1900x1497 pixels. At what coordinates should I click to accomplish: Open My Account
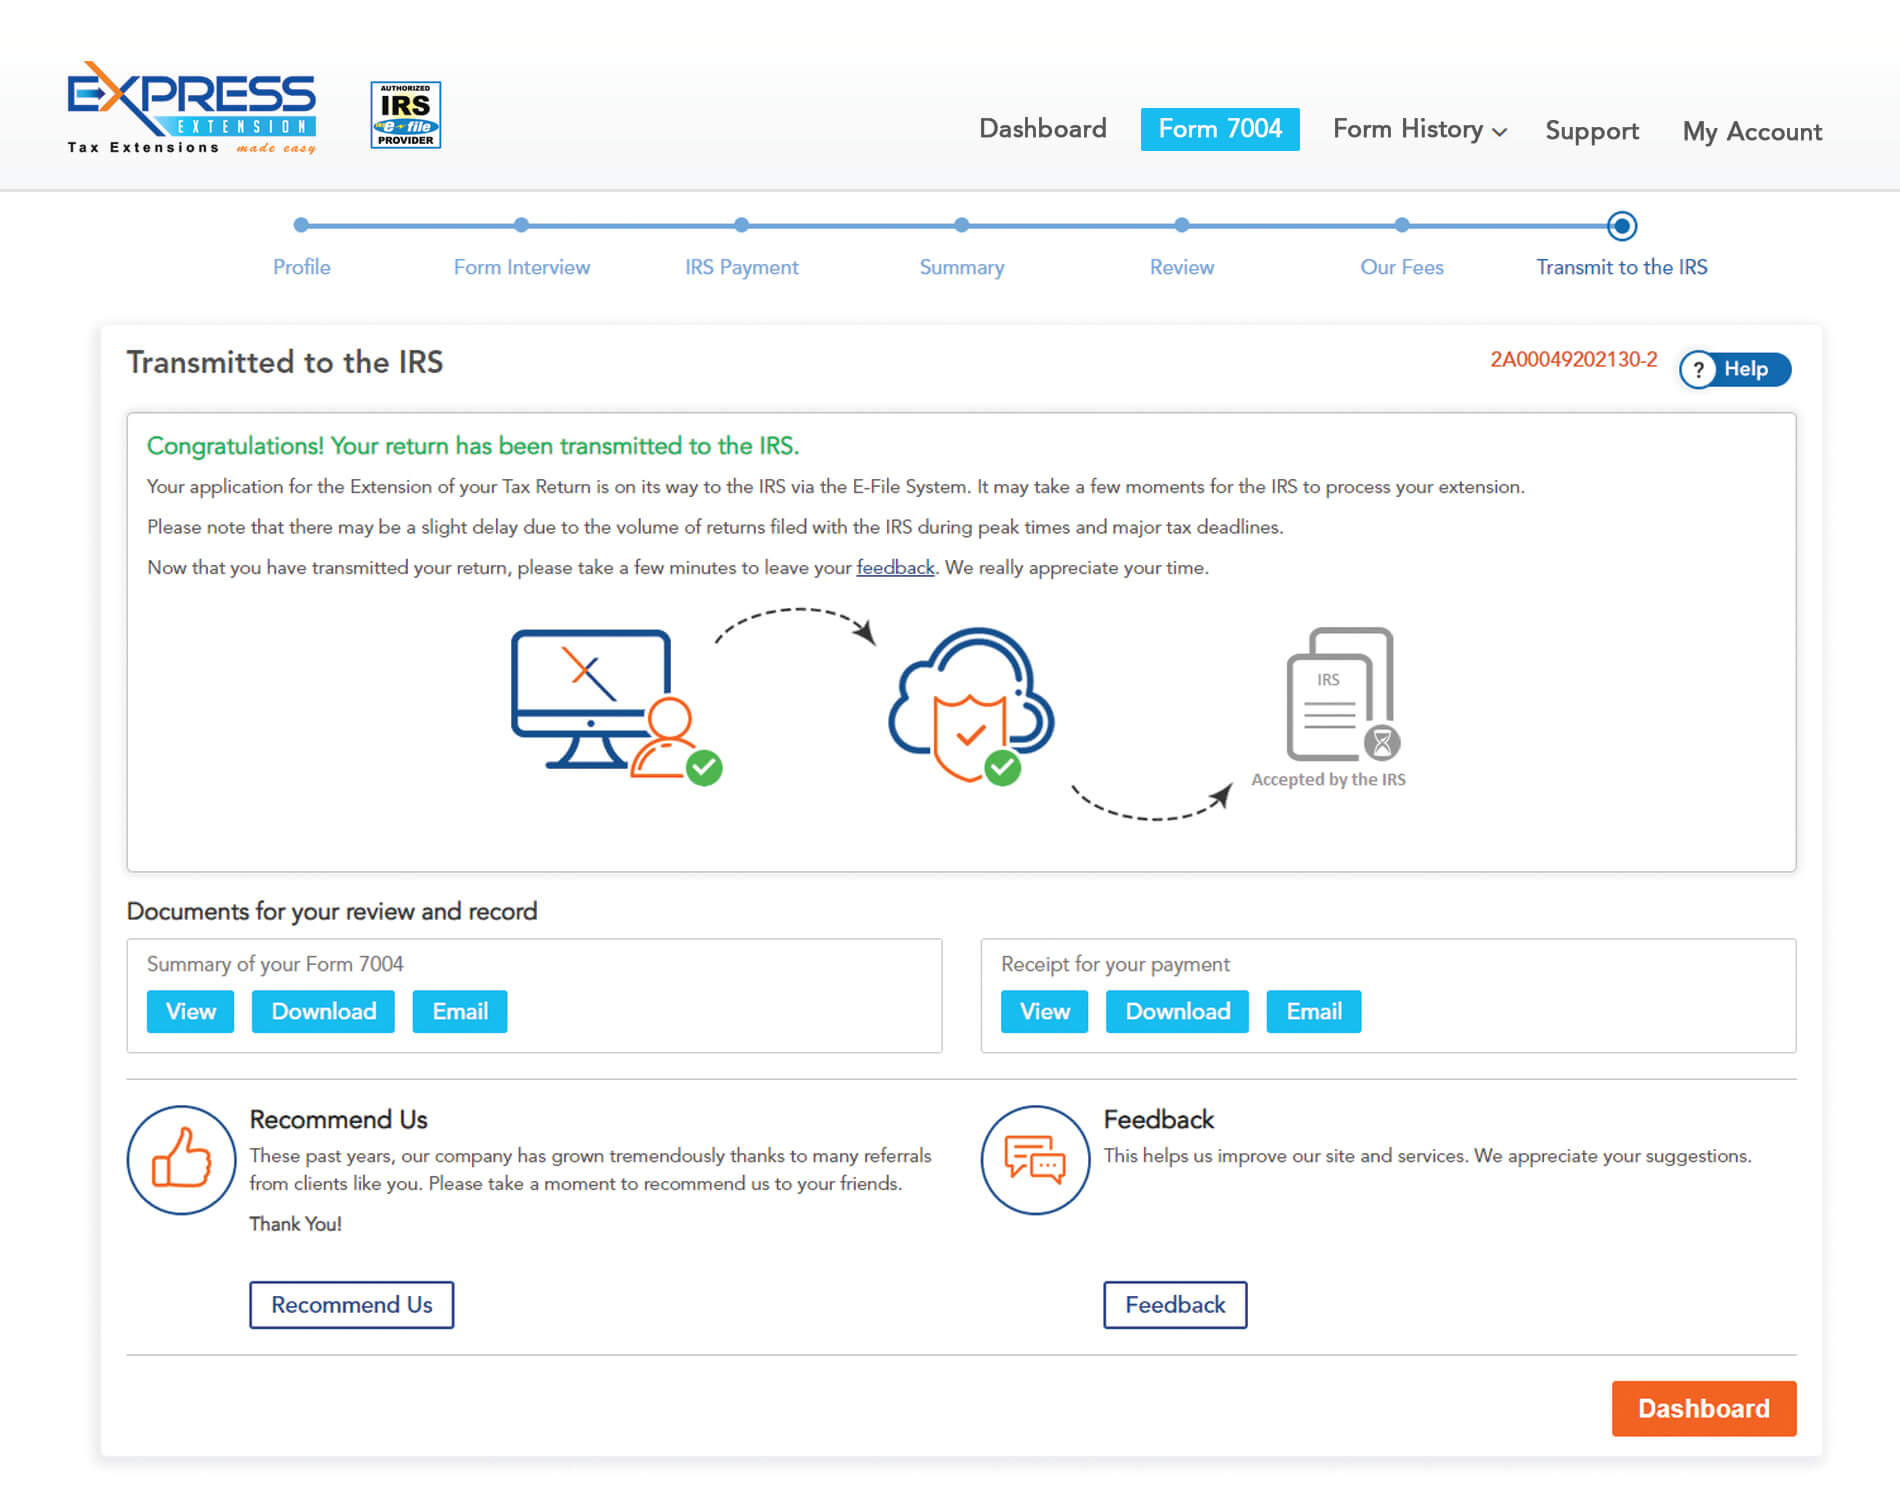tap(1752, 131)
